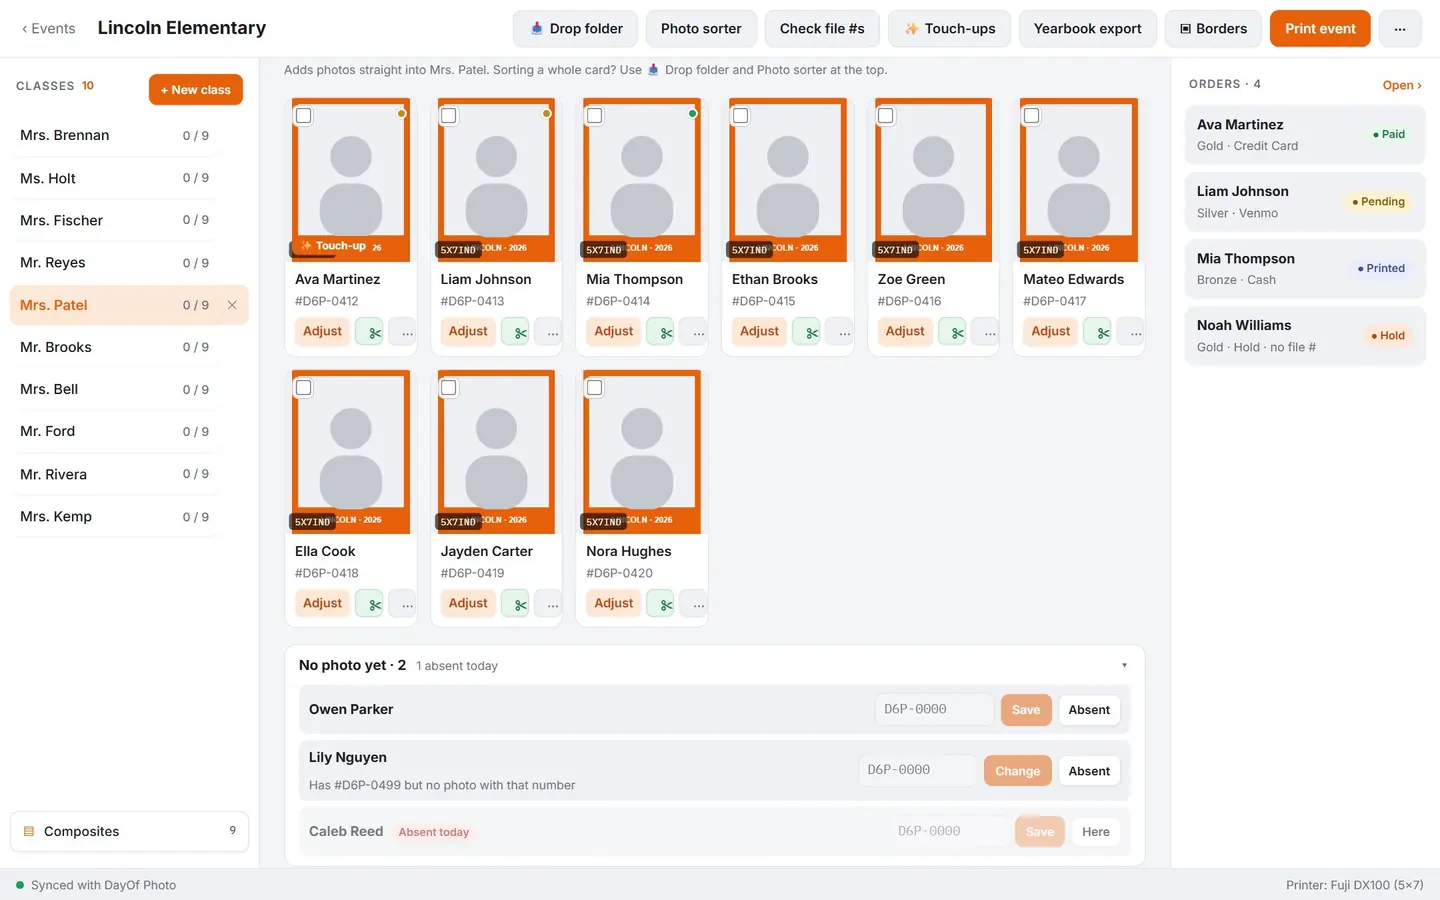Image resolution: width=1440 pixels, height=900 pixels.
Task: Mark Ella Cook's photo checkbox
Action: (304, 388)
